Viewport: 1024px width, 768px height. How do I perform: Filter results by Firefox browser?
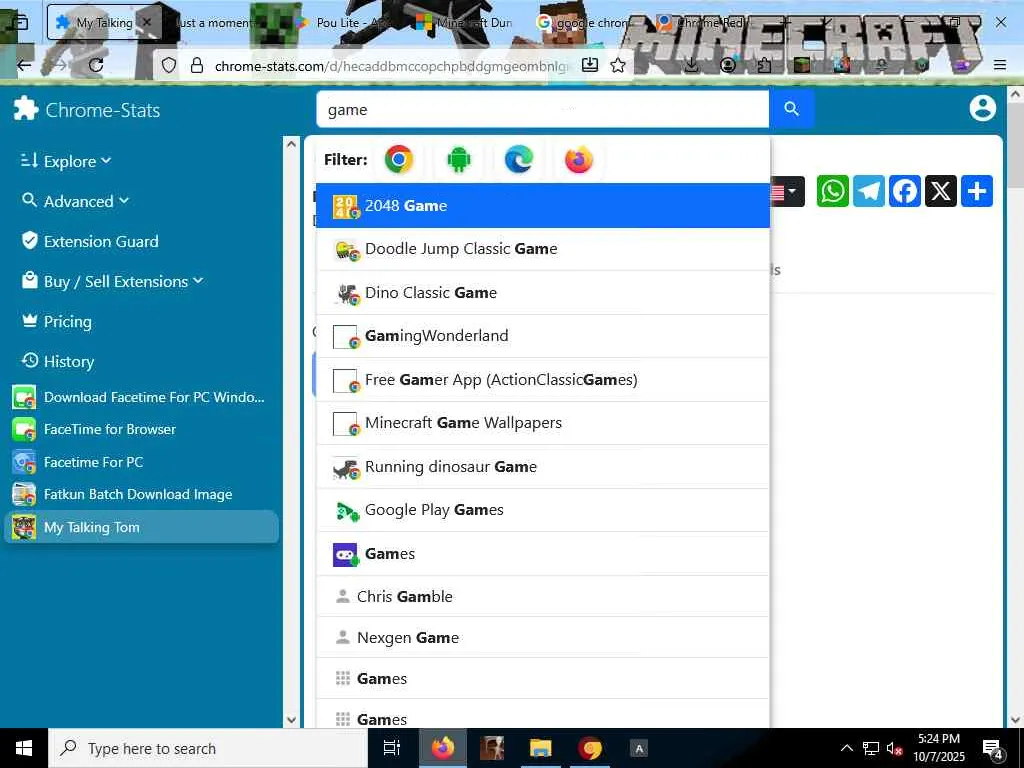click(x=579, y=159)
